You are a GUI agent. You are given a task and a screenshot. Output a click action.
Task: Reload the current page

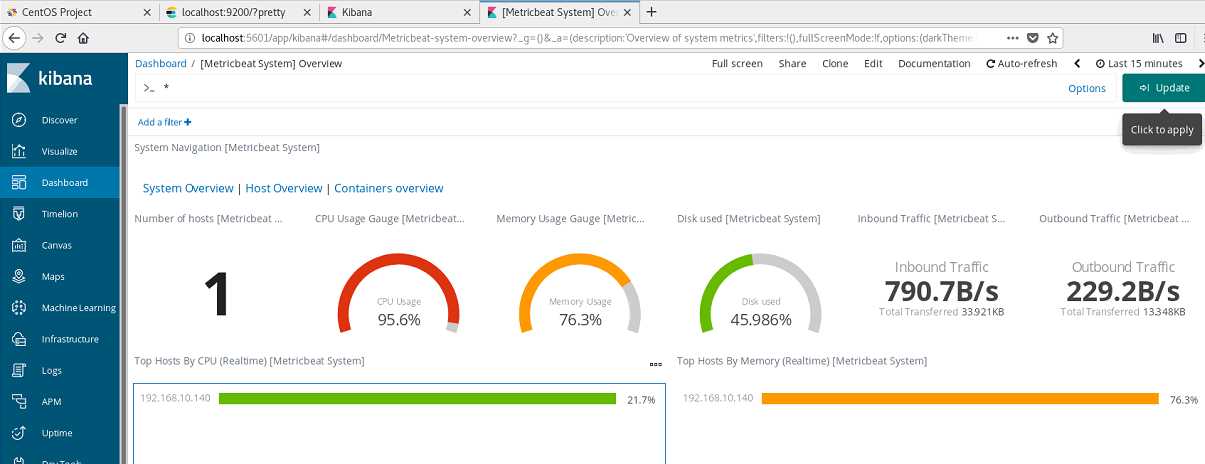pos(61,38)
